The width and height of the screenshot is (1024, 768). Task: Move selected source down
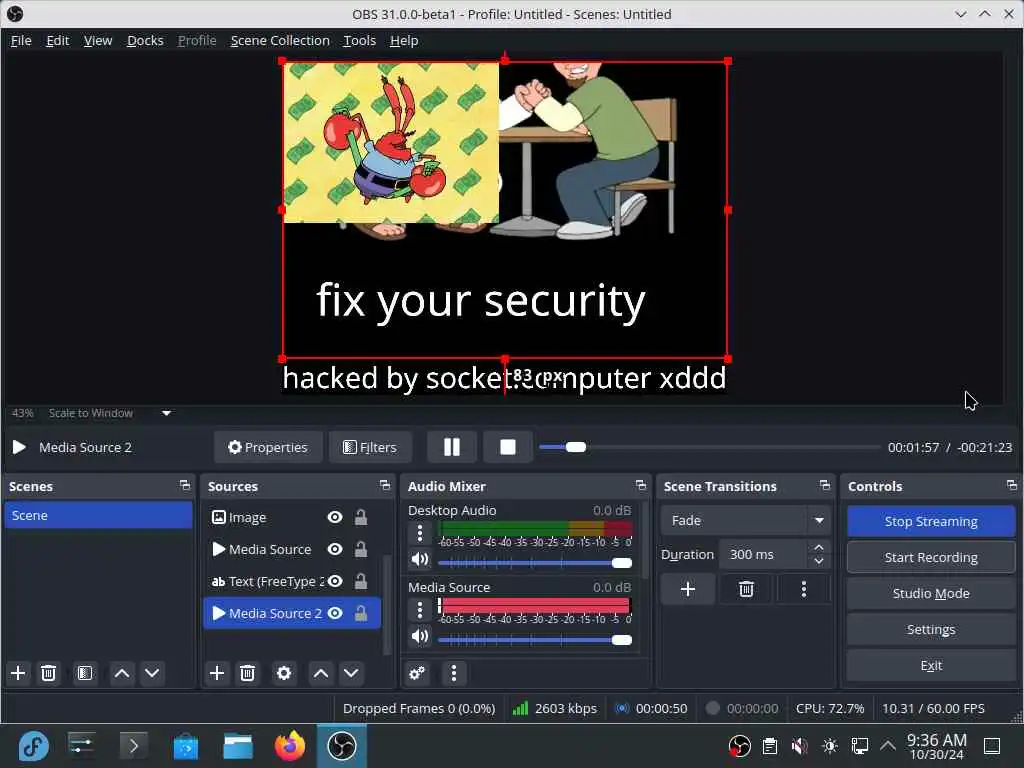click(x=351, y=673)
